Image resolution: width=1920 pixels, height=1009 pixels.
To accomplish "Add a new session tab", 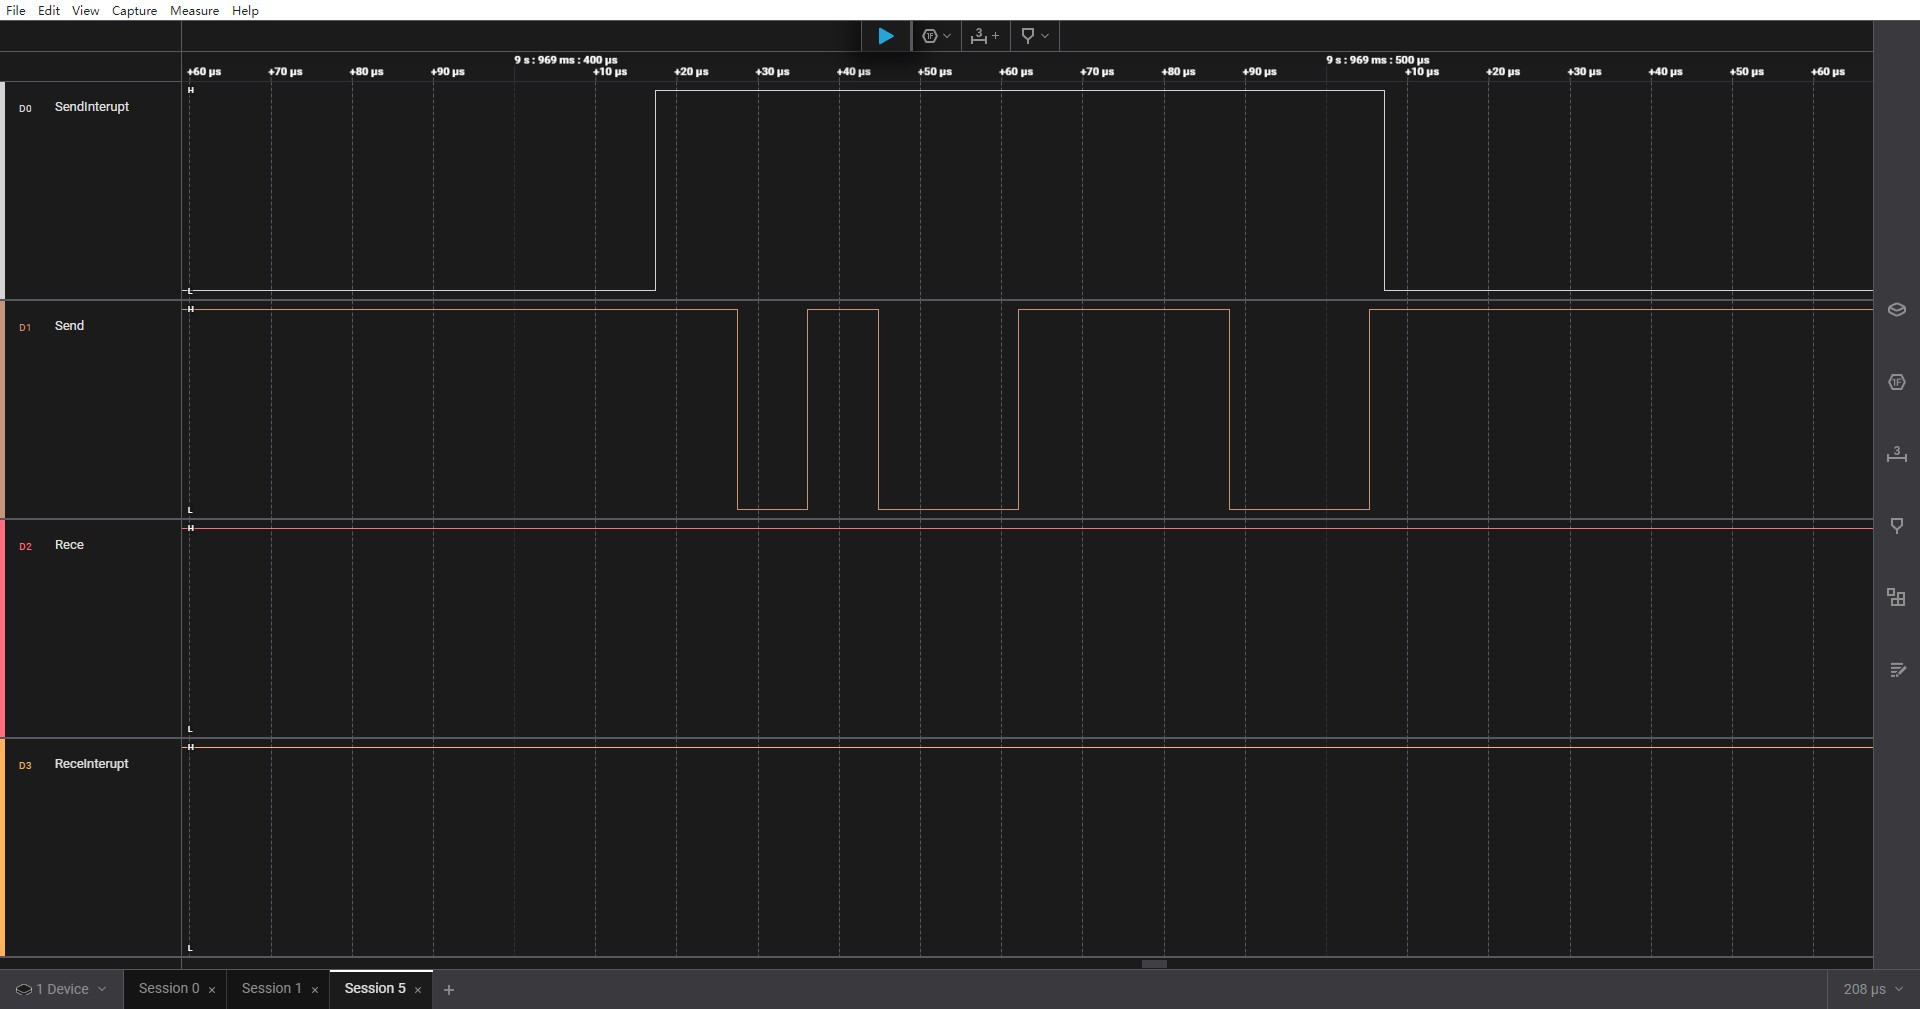I will tap(449, 990).
